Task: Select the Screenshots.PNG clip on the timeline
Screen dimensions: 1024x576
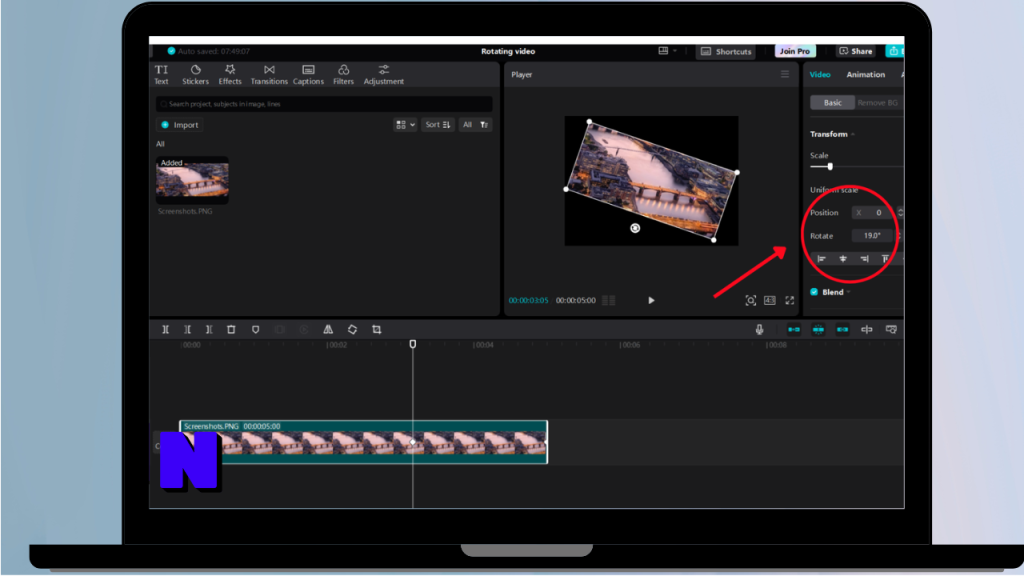Action: 364,442
